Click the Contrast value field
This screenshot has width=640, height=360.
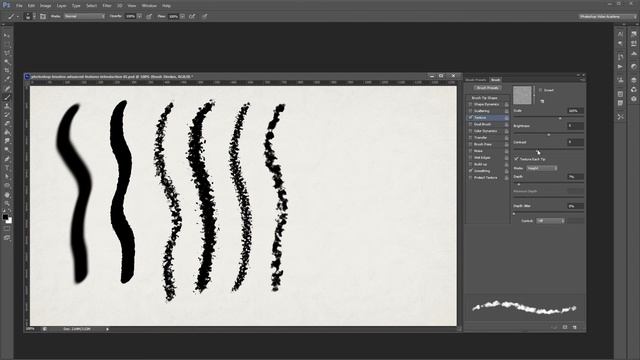(x=575, y=142)
